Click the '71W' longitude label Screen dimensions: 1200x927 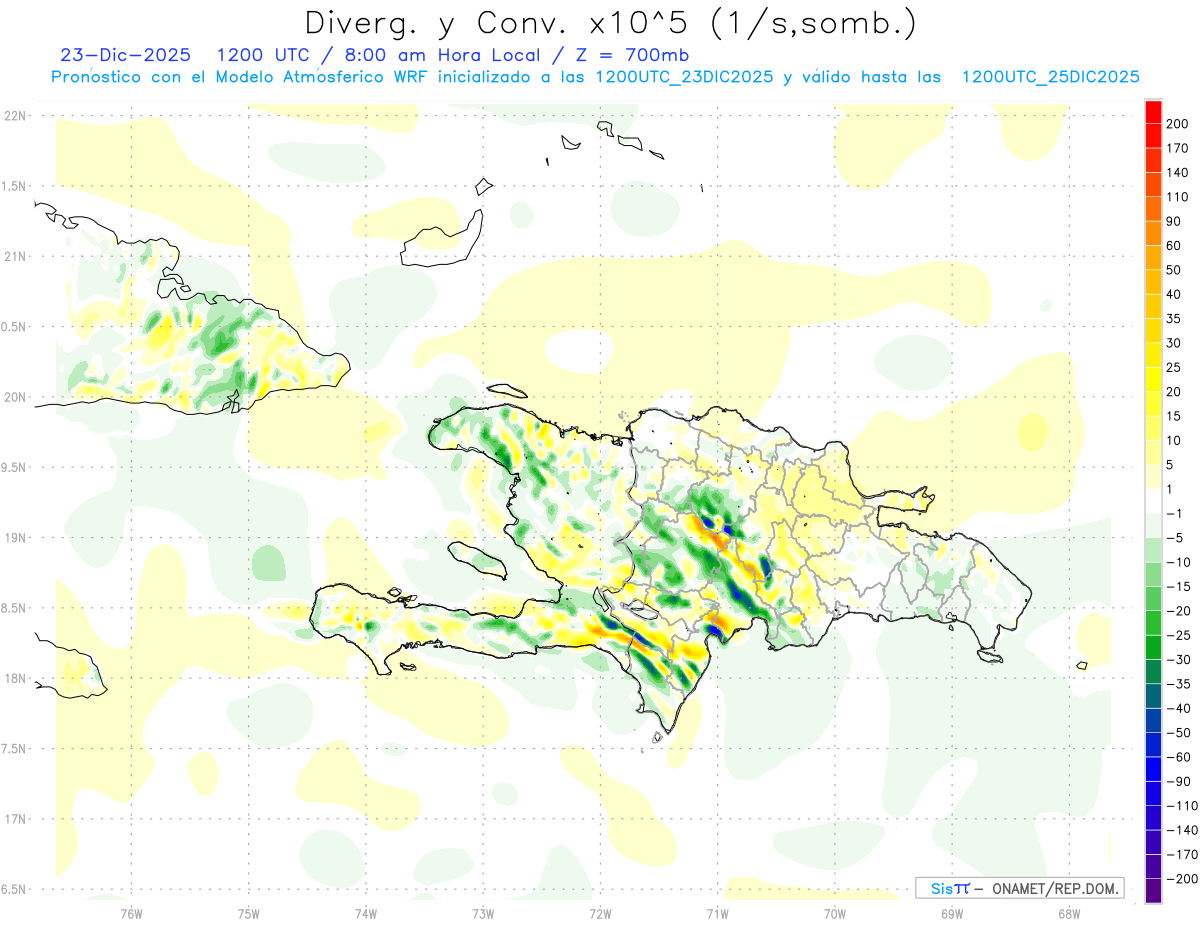click(x=717, y=913)
